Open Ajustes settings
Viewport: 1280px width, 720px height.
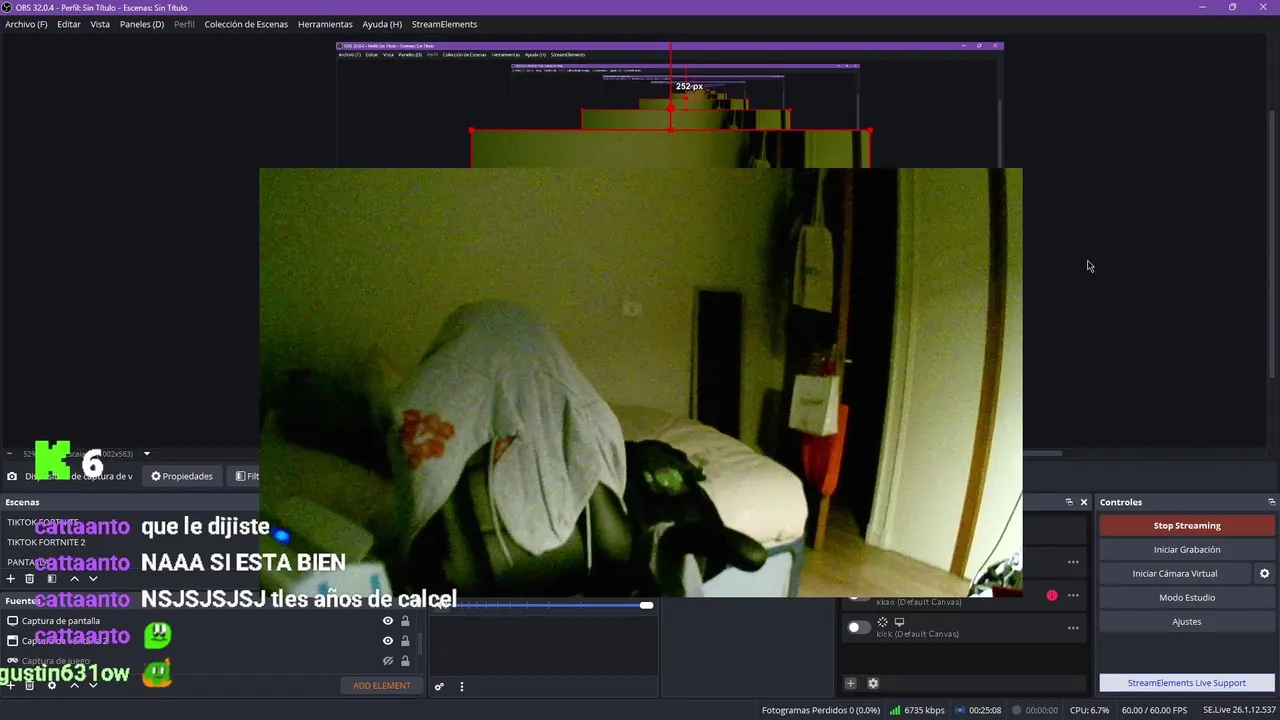pyautogui.click(x=1187, y=622)
